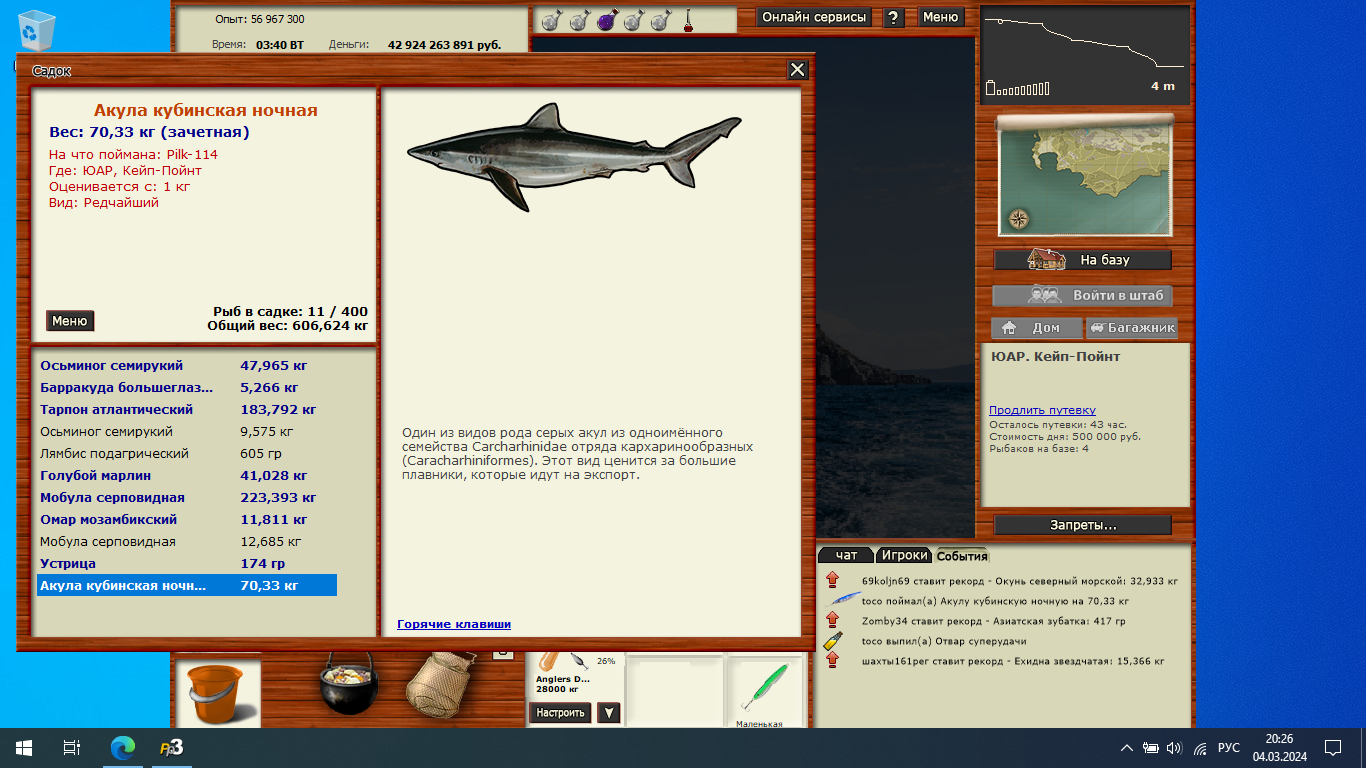
Task: Open the main Меню button at top
Action: click(x=940, y=17)
